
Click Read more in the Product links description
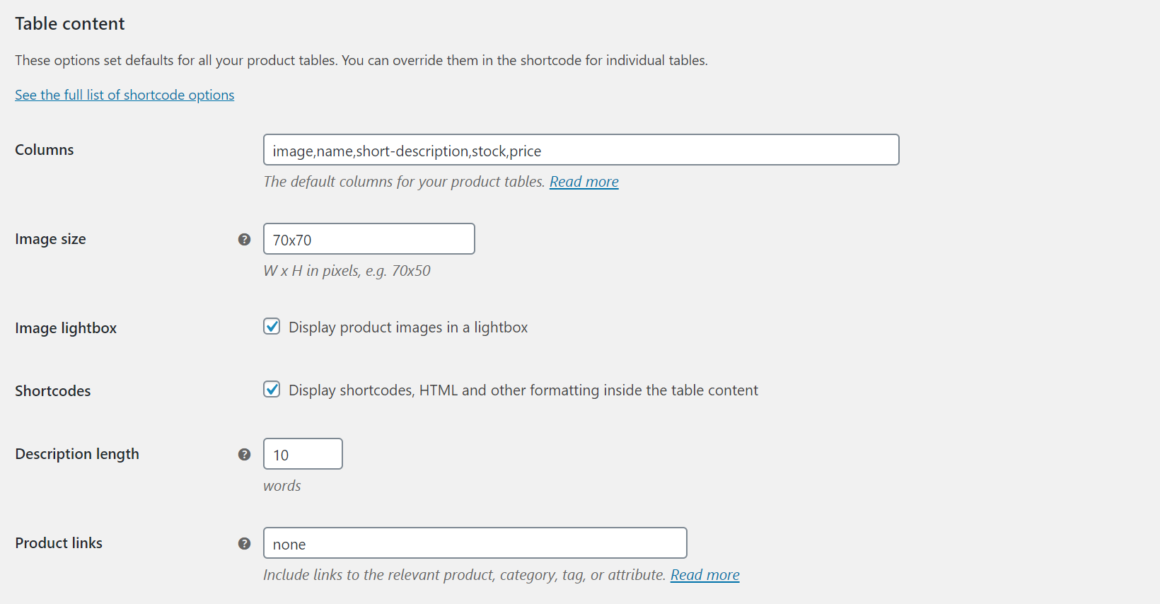click(x=704, y=574)
